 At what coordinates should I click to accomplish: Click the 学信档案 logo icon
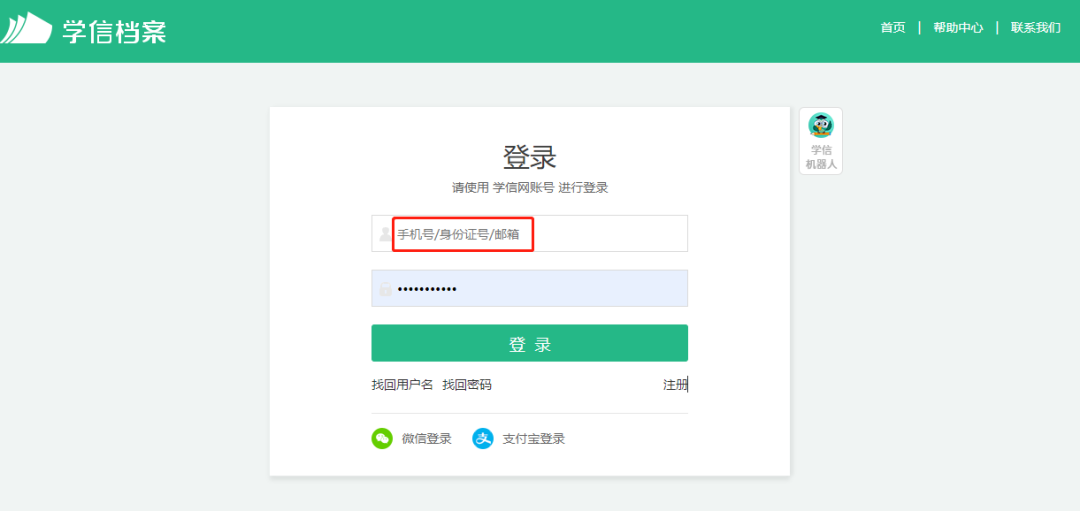point(26,29)
